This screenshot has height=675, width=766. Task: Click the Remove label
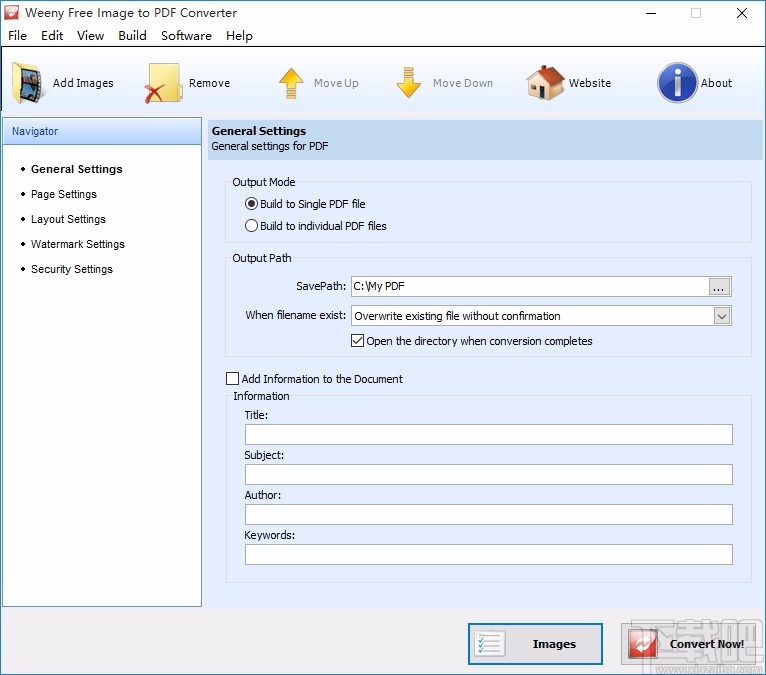(x=210, y=83)
